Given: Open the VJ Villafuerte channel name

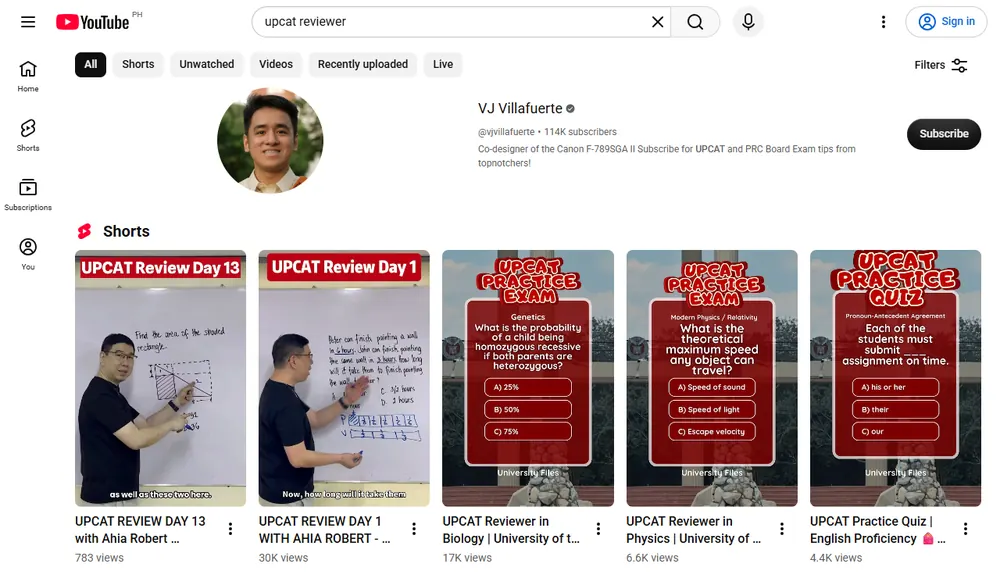Looking at the screenshot, I should pos(520,108).
